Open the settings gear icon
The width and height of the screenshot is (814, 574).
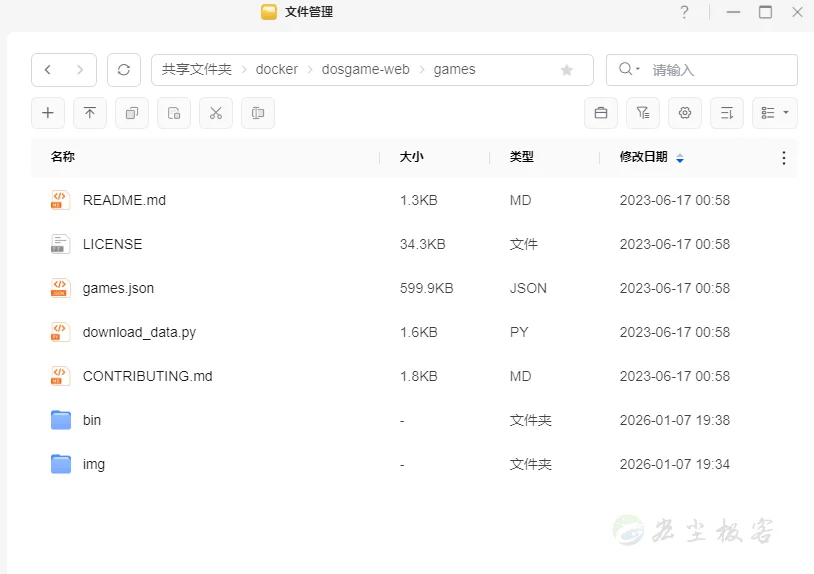[685, 113]
